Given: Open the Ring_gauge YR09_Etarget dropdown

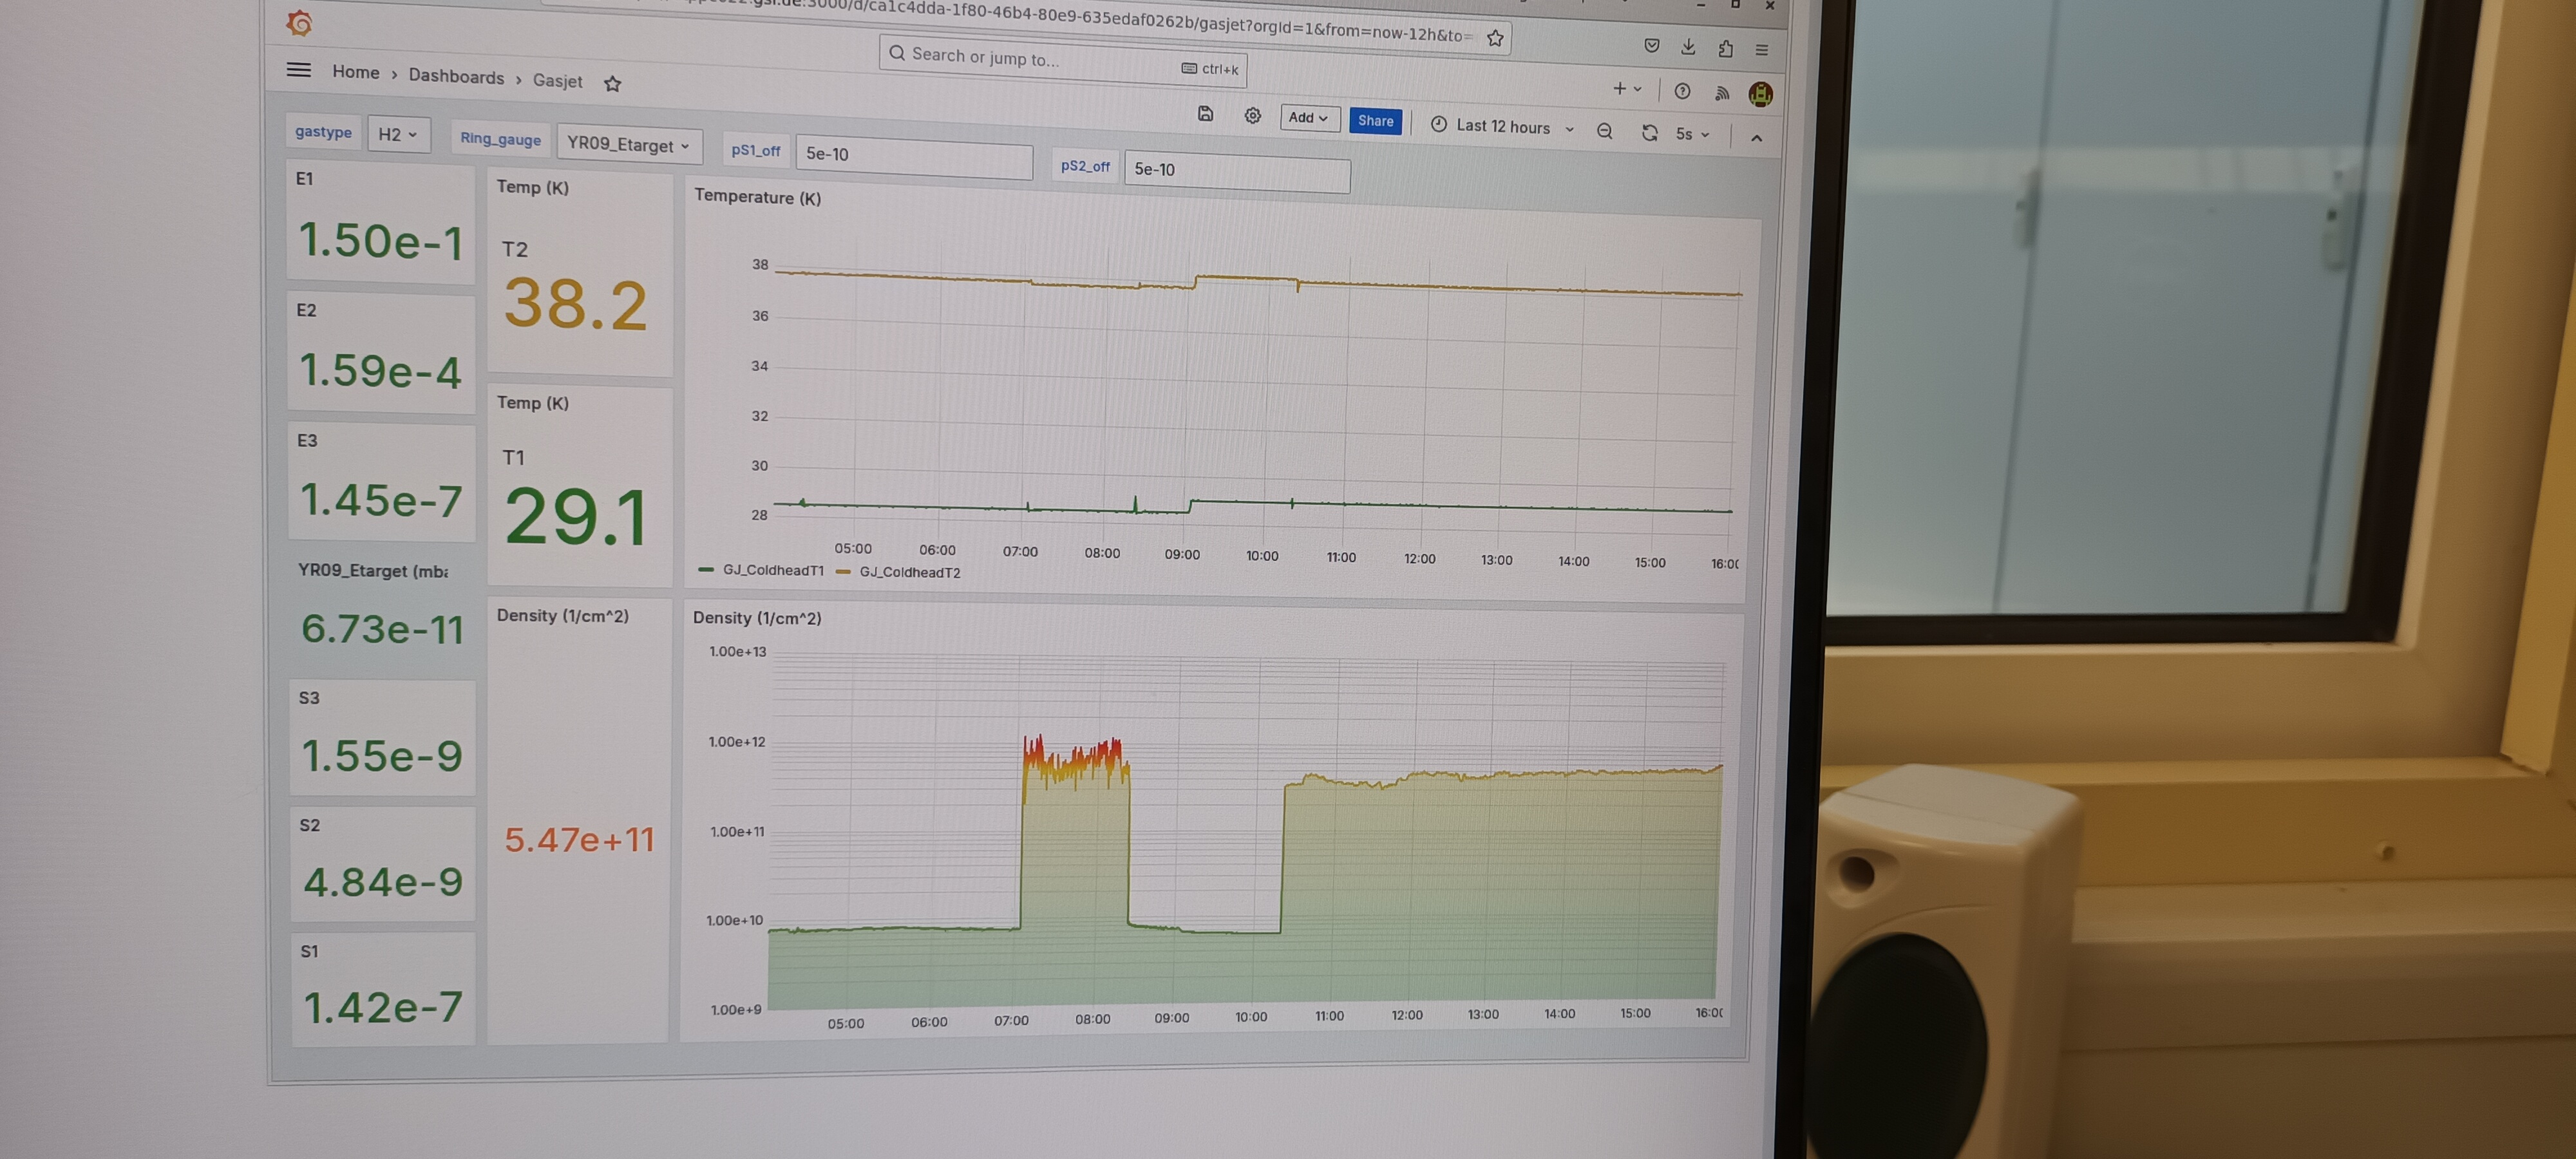Looking at the screenshot, I should pos(628,144).
